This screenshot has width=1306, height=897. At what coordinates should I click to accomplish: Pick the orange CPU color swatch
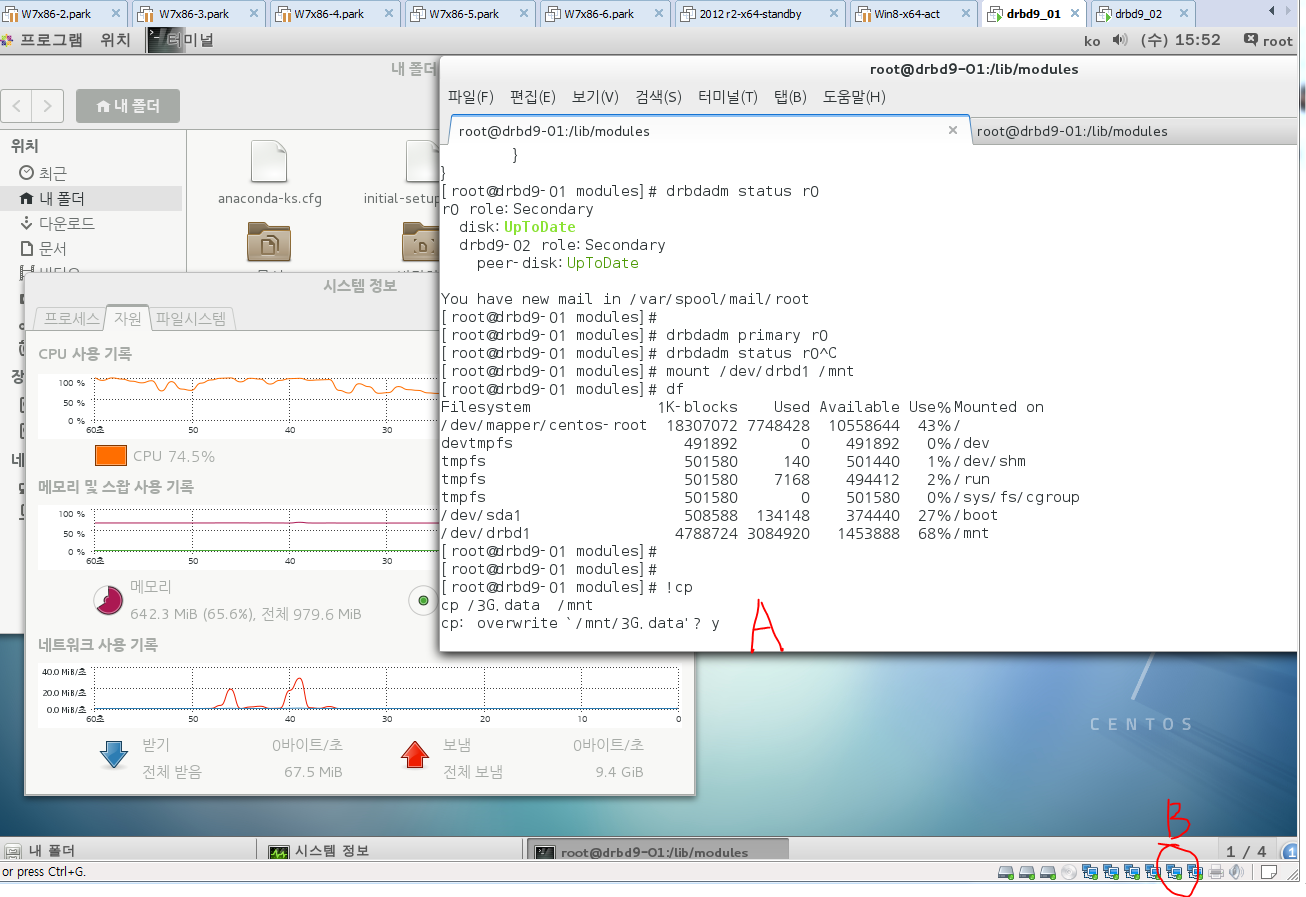point(111,456)
